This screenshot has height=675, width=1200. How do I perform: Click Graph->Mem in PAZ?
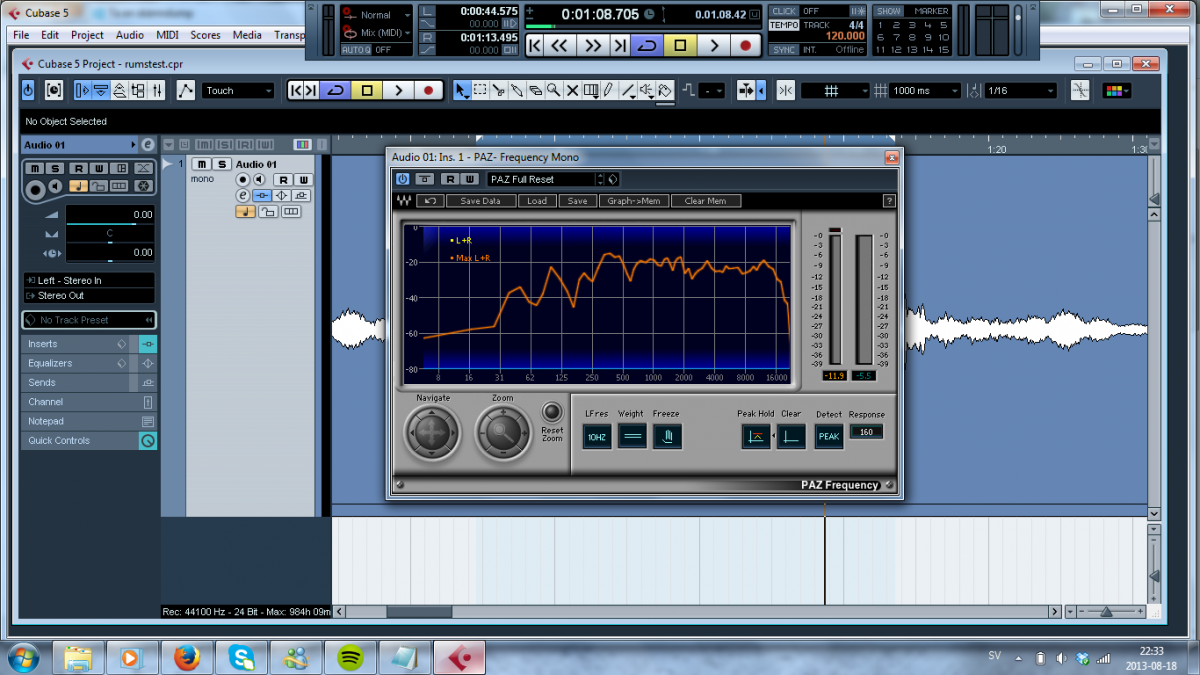pos(634,201)
